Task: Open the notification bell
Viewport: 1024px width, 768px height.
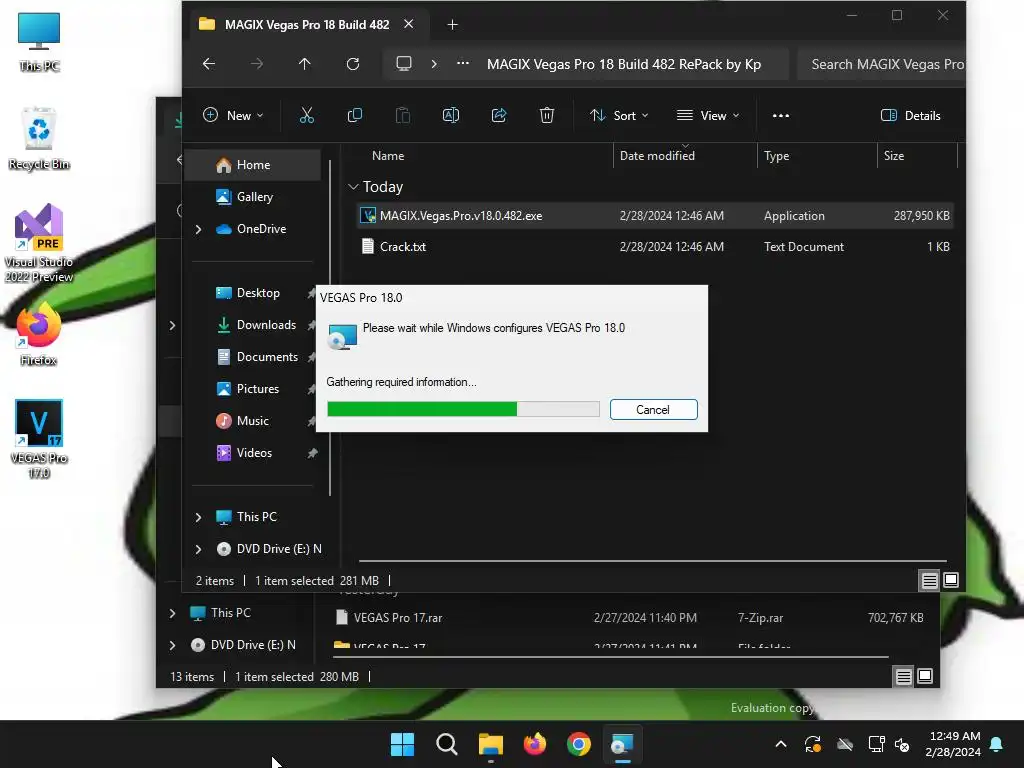Action: (997, 744)
